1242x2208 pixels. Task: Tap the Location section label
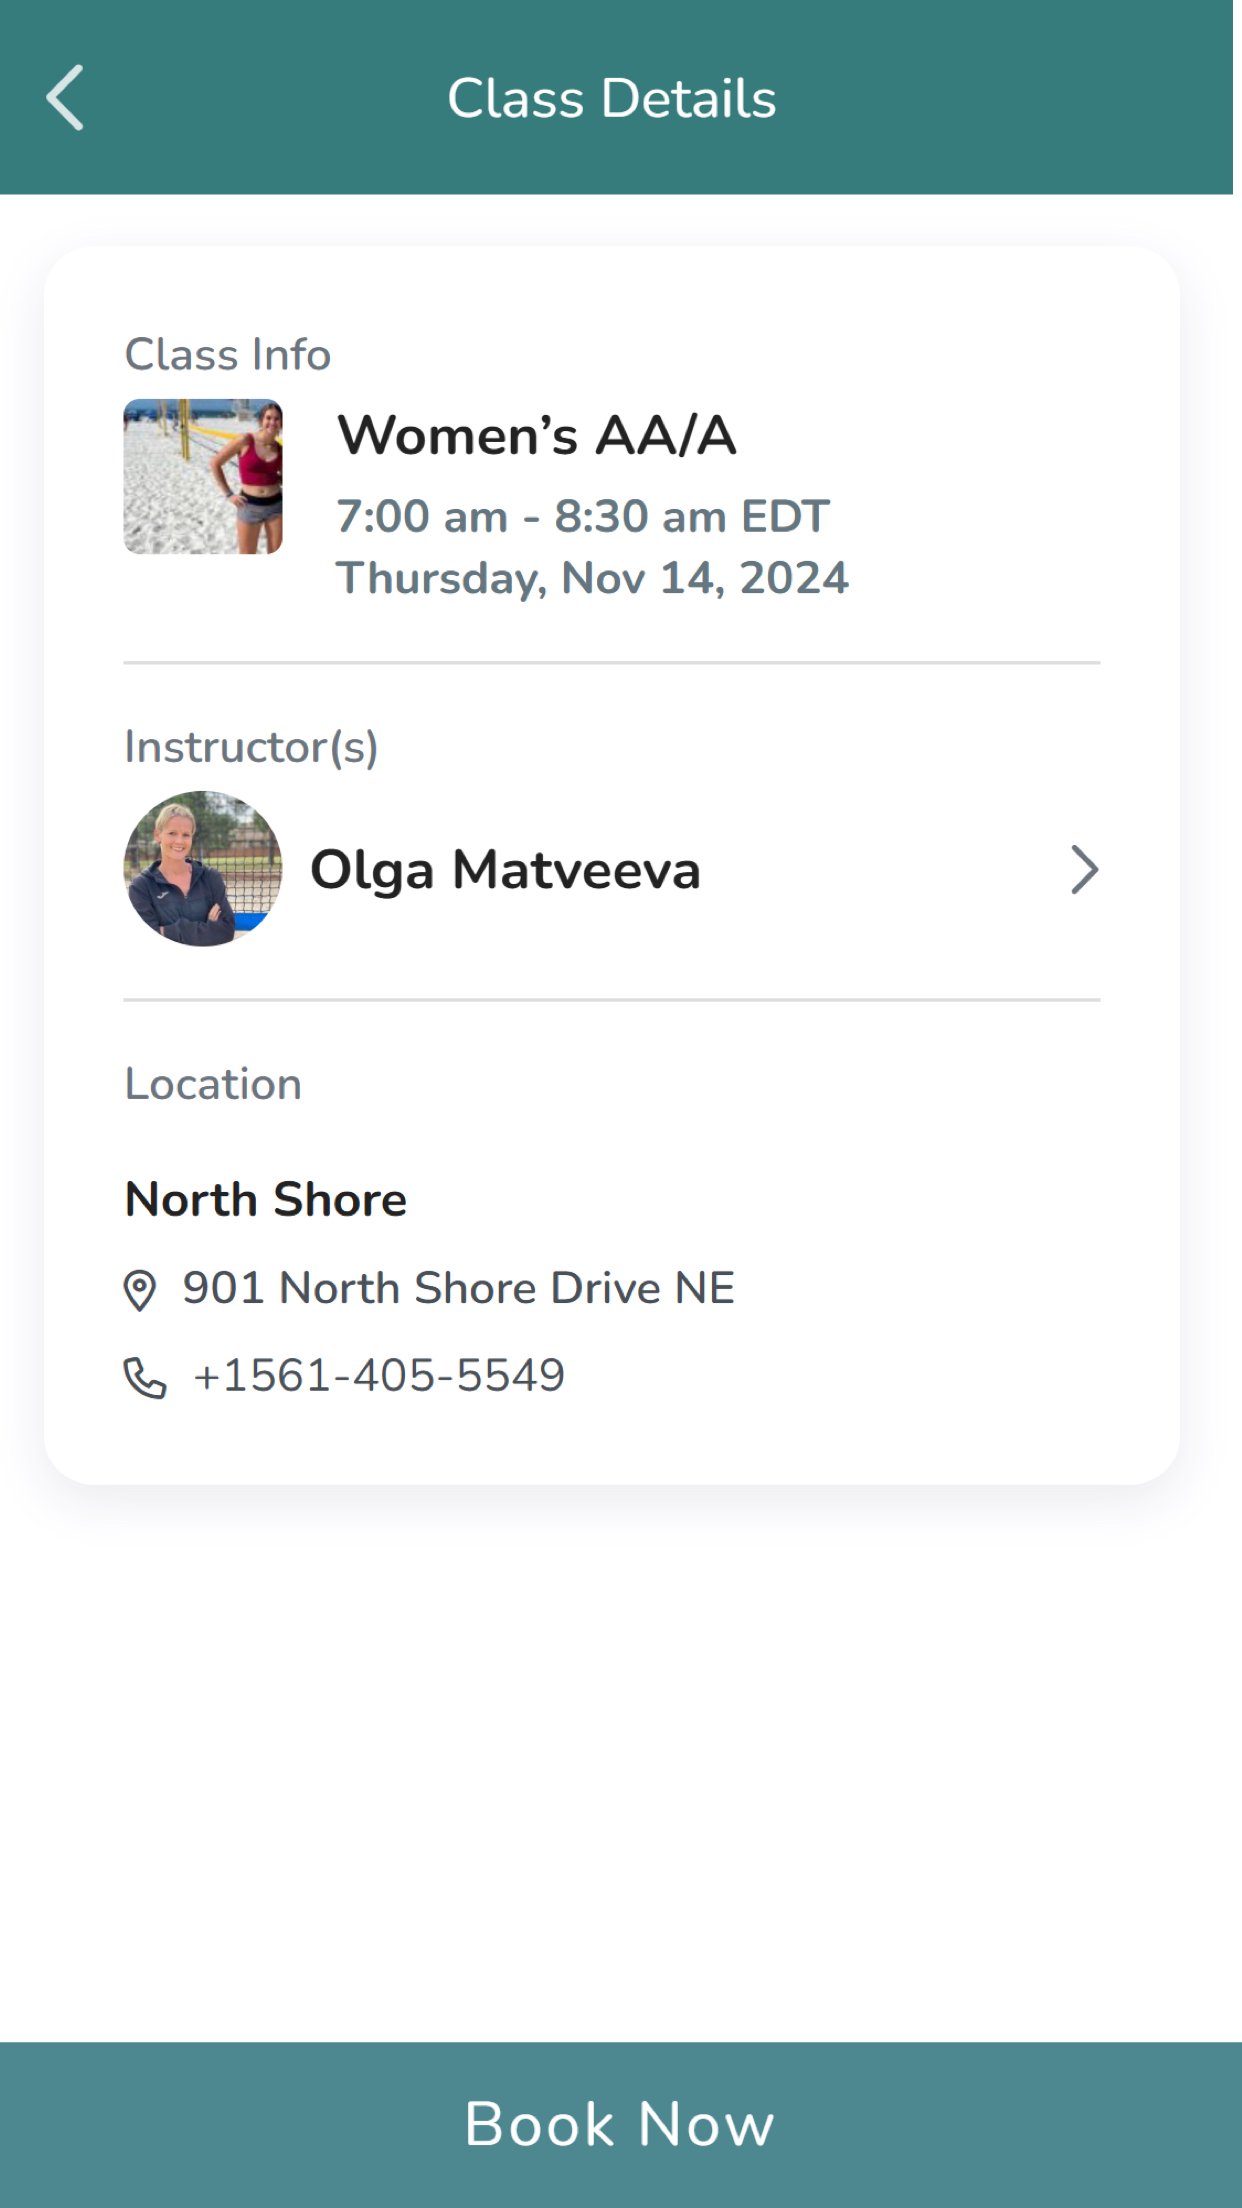coord(213,1084)
